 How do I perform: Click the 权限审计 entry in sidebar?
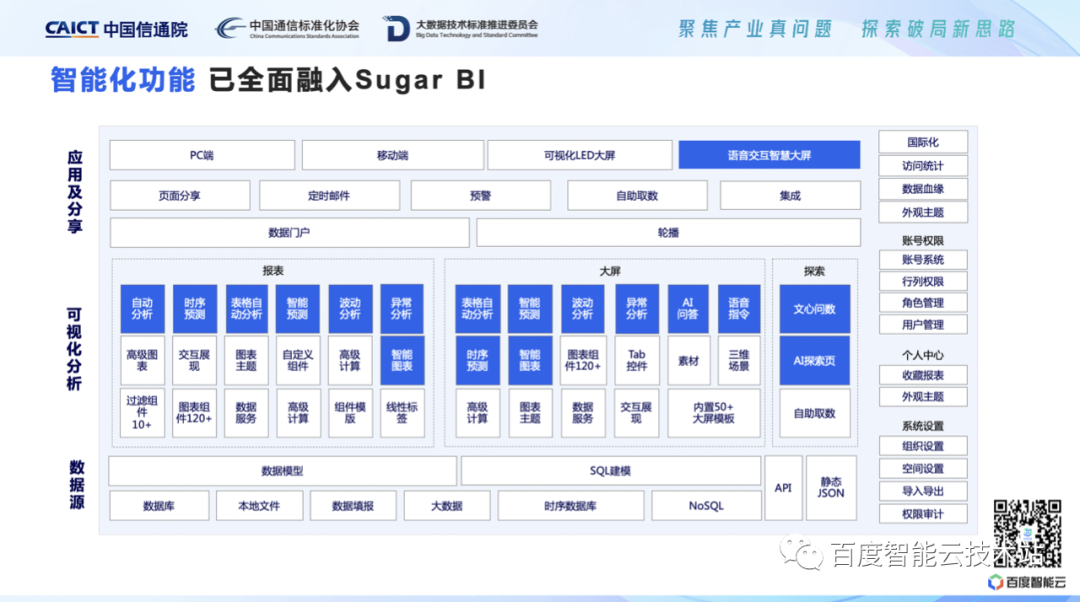point(921,512)
